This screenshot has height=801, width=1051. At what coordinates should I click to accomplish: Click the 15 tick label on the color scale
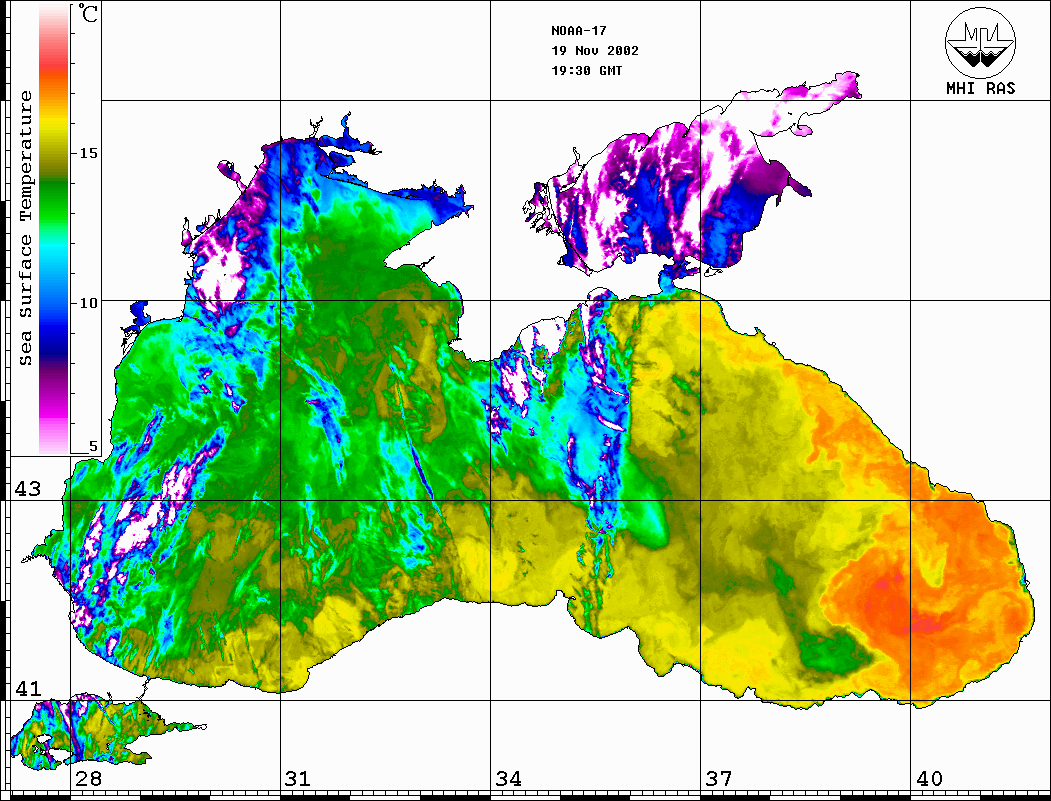coord(88,153)
